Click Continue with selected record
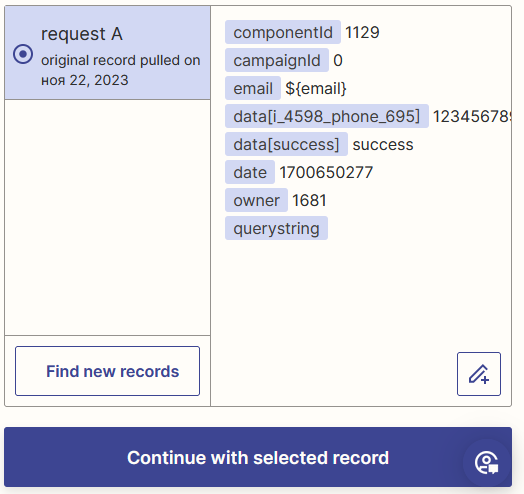The height and width of the screenshot is (494, 524). (258, 457)
